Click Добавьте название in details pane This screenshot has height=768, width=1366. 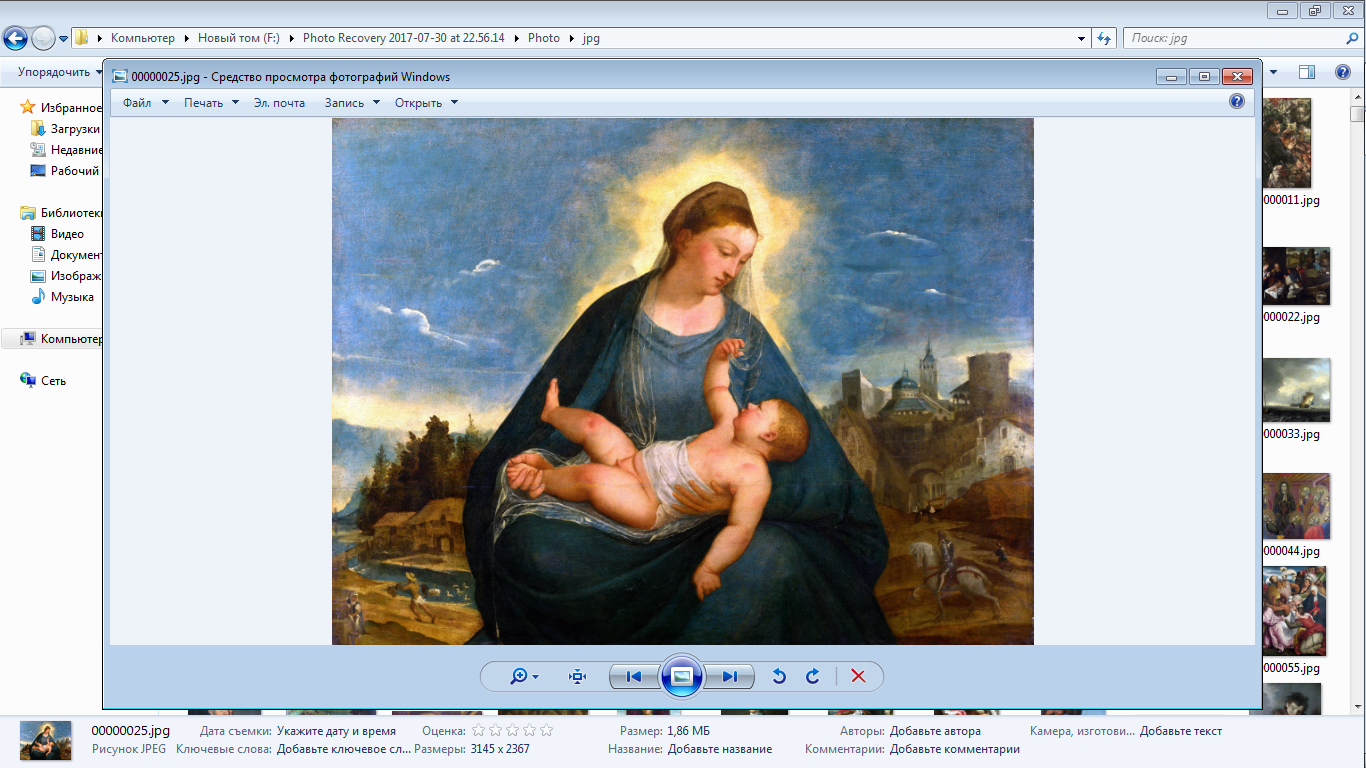tap(720, 749)
